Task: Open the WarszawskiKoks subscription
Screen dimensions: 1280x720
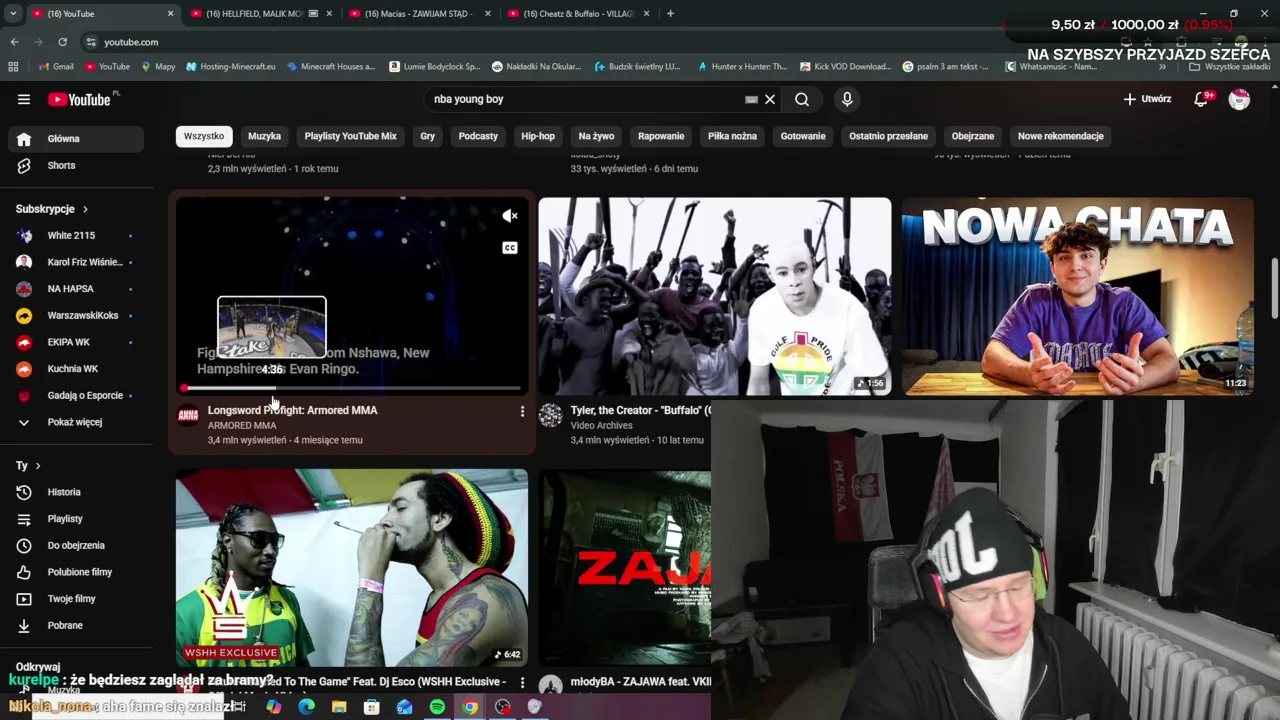Action: pos(77,315)
